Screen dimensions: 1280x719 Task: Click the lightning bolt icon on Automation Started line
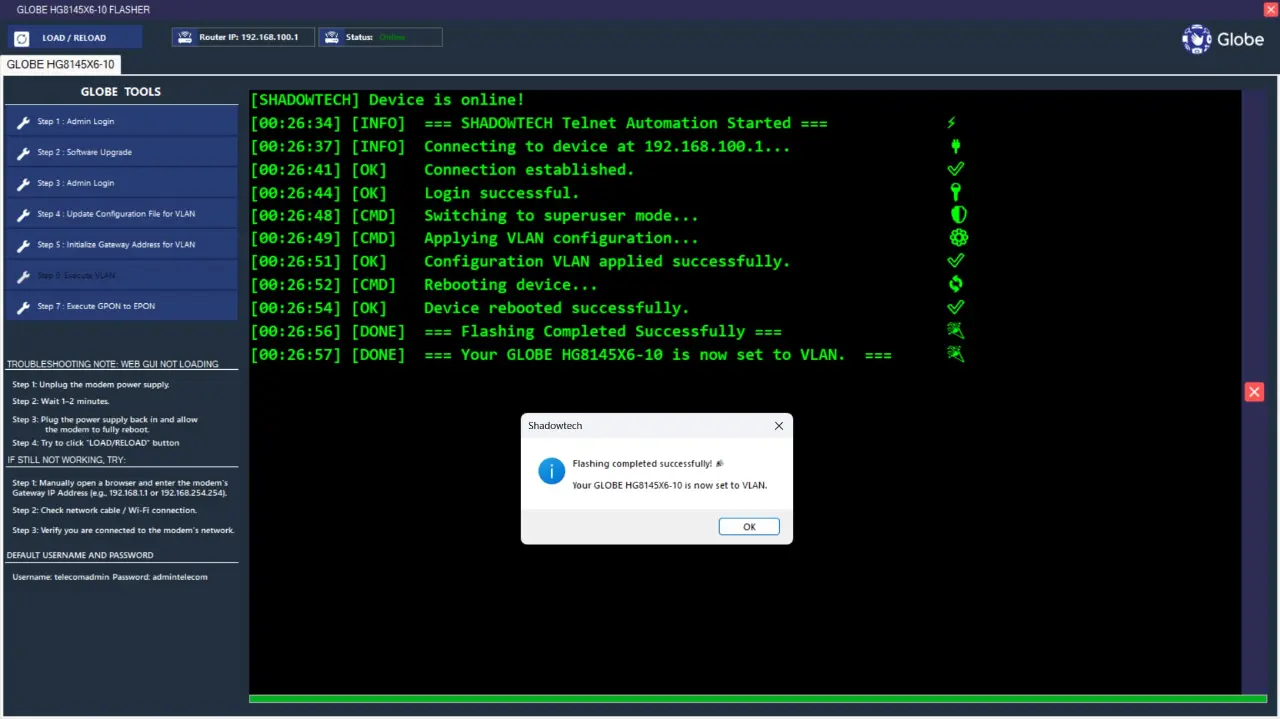(952, 123)
